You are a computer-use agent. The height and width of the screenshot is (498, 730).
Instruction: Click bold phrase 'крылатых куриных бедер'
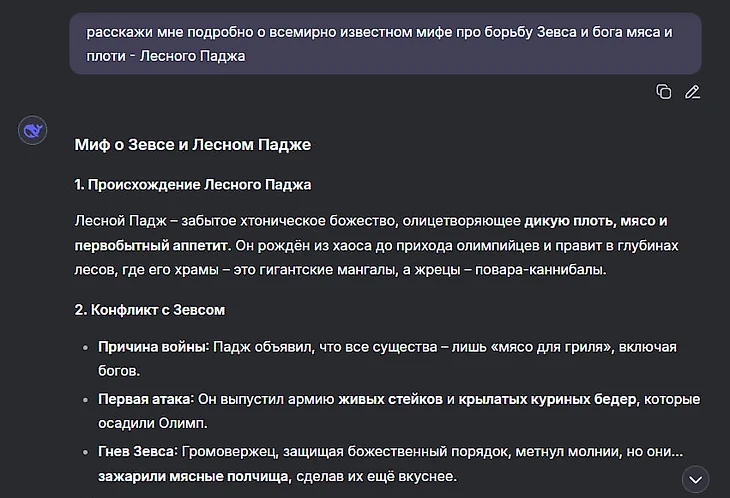[x=548, y=399]
